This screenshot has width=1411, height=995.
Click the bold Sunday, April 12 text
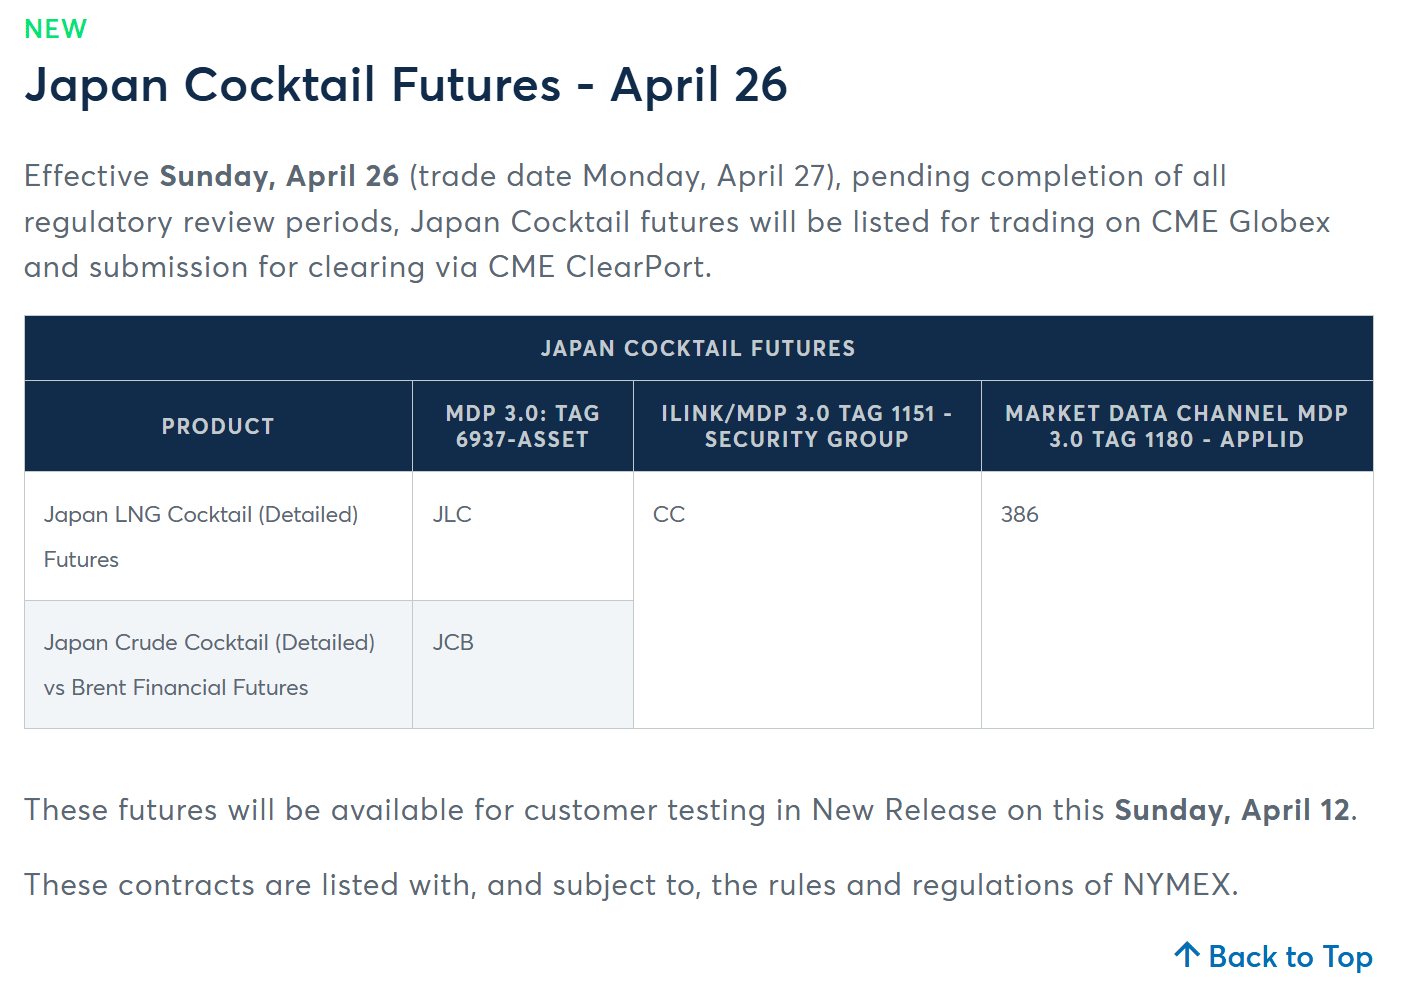(x=1232, y=810)
